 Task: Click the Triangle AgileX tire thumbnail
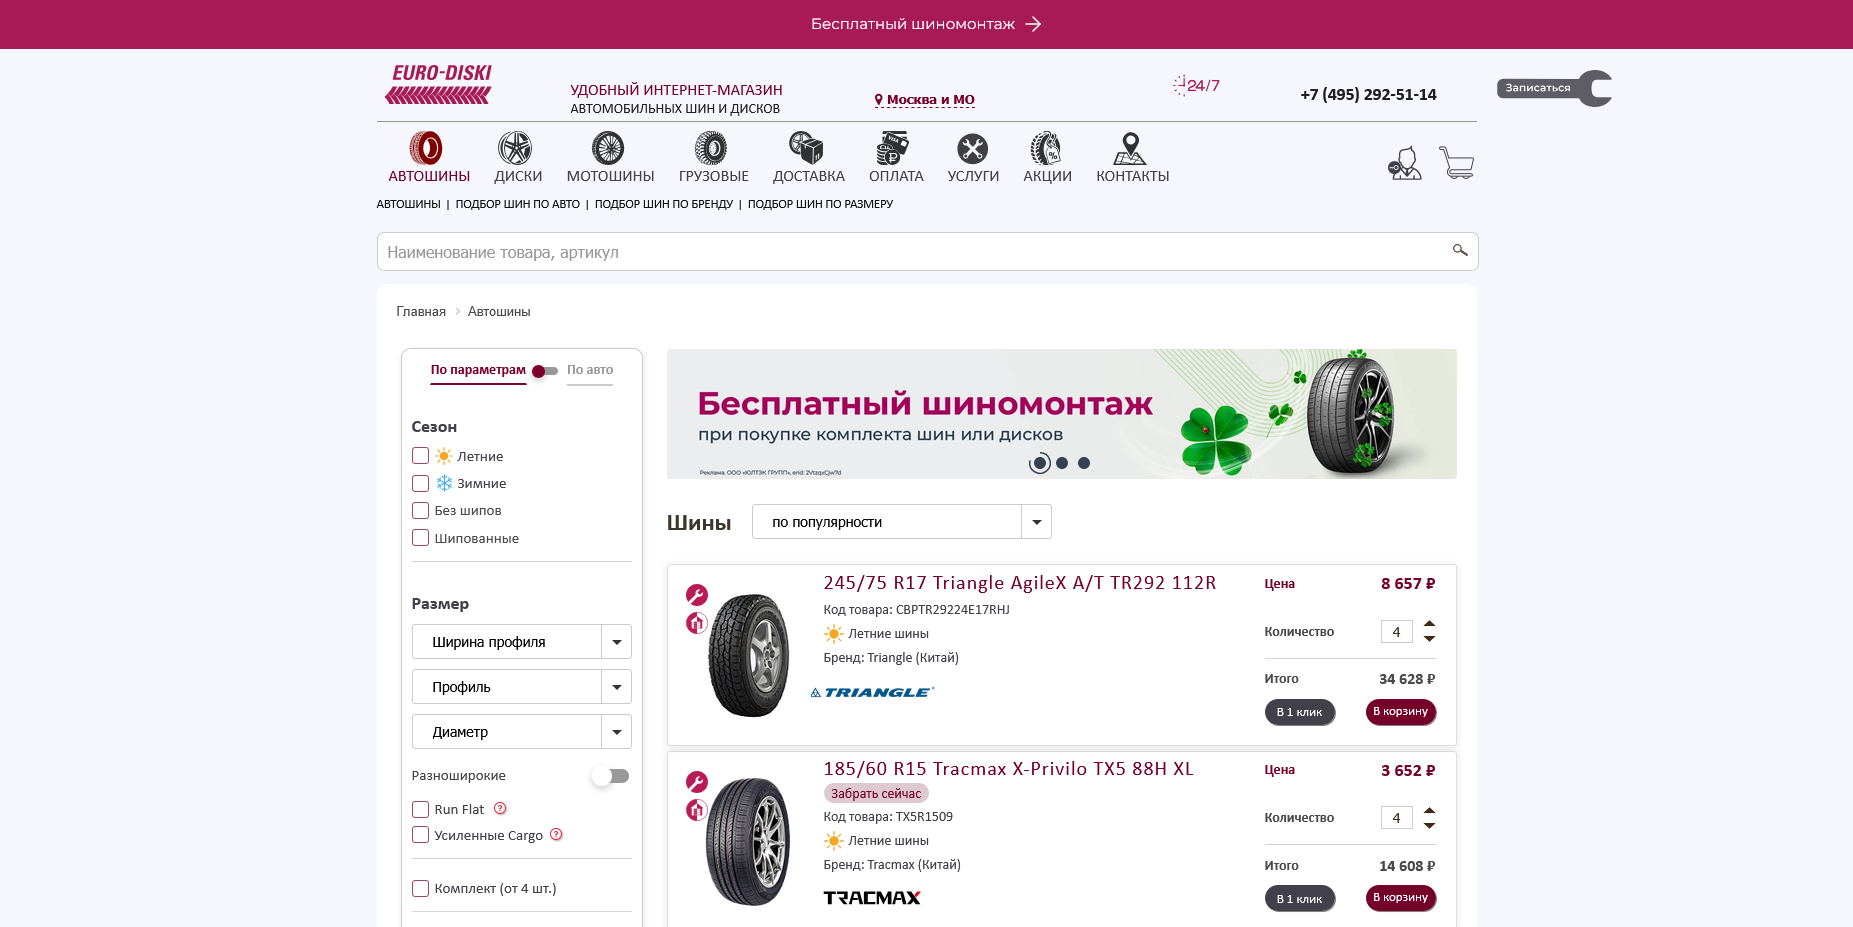(x=748, y=655)
